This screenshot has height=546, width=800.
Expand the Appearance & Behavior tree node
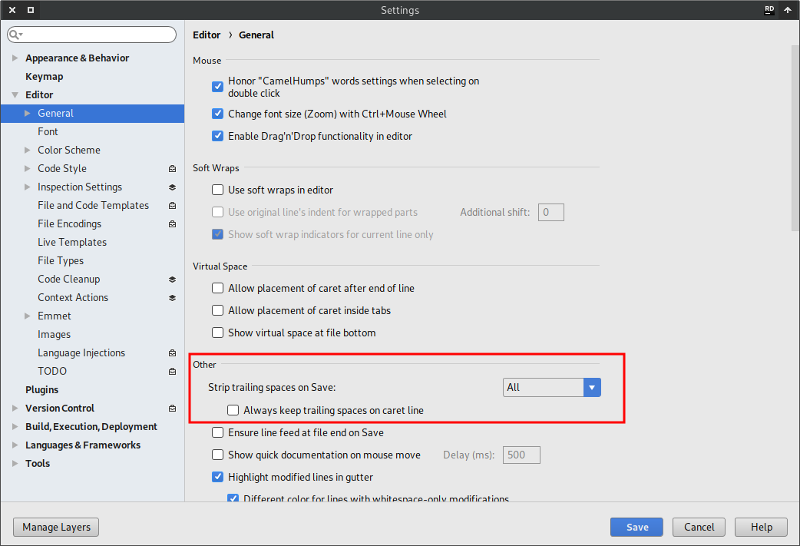(x=14, y=58)
